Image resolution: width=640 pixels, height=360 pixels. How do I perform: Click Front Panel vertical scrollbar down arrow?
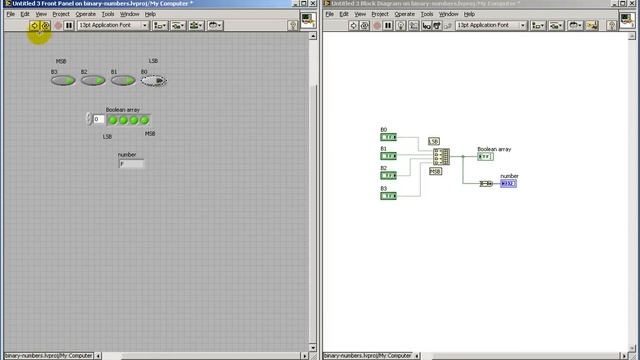[313, 348]
